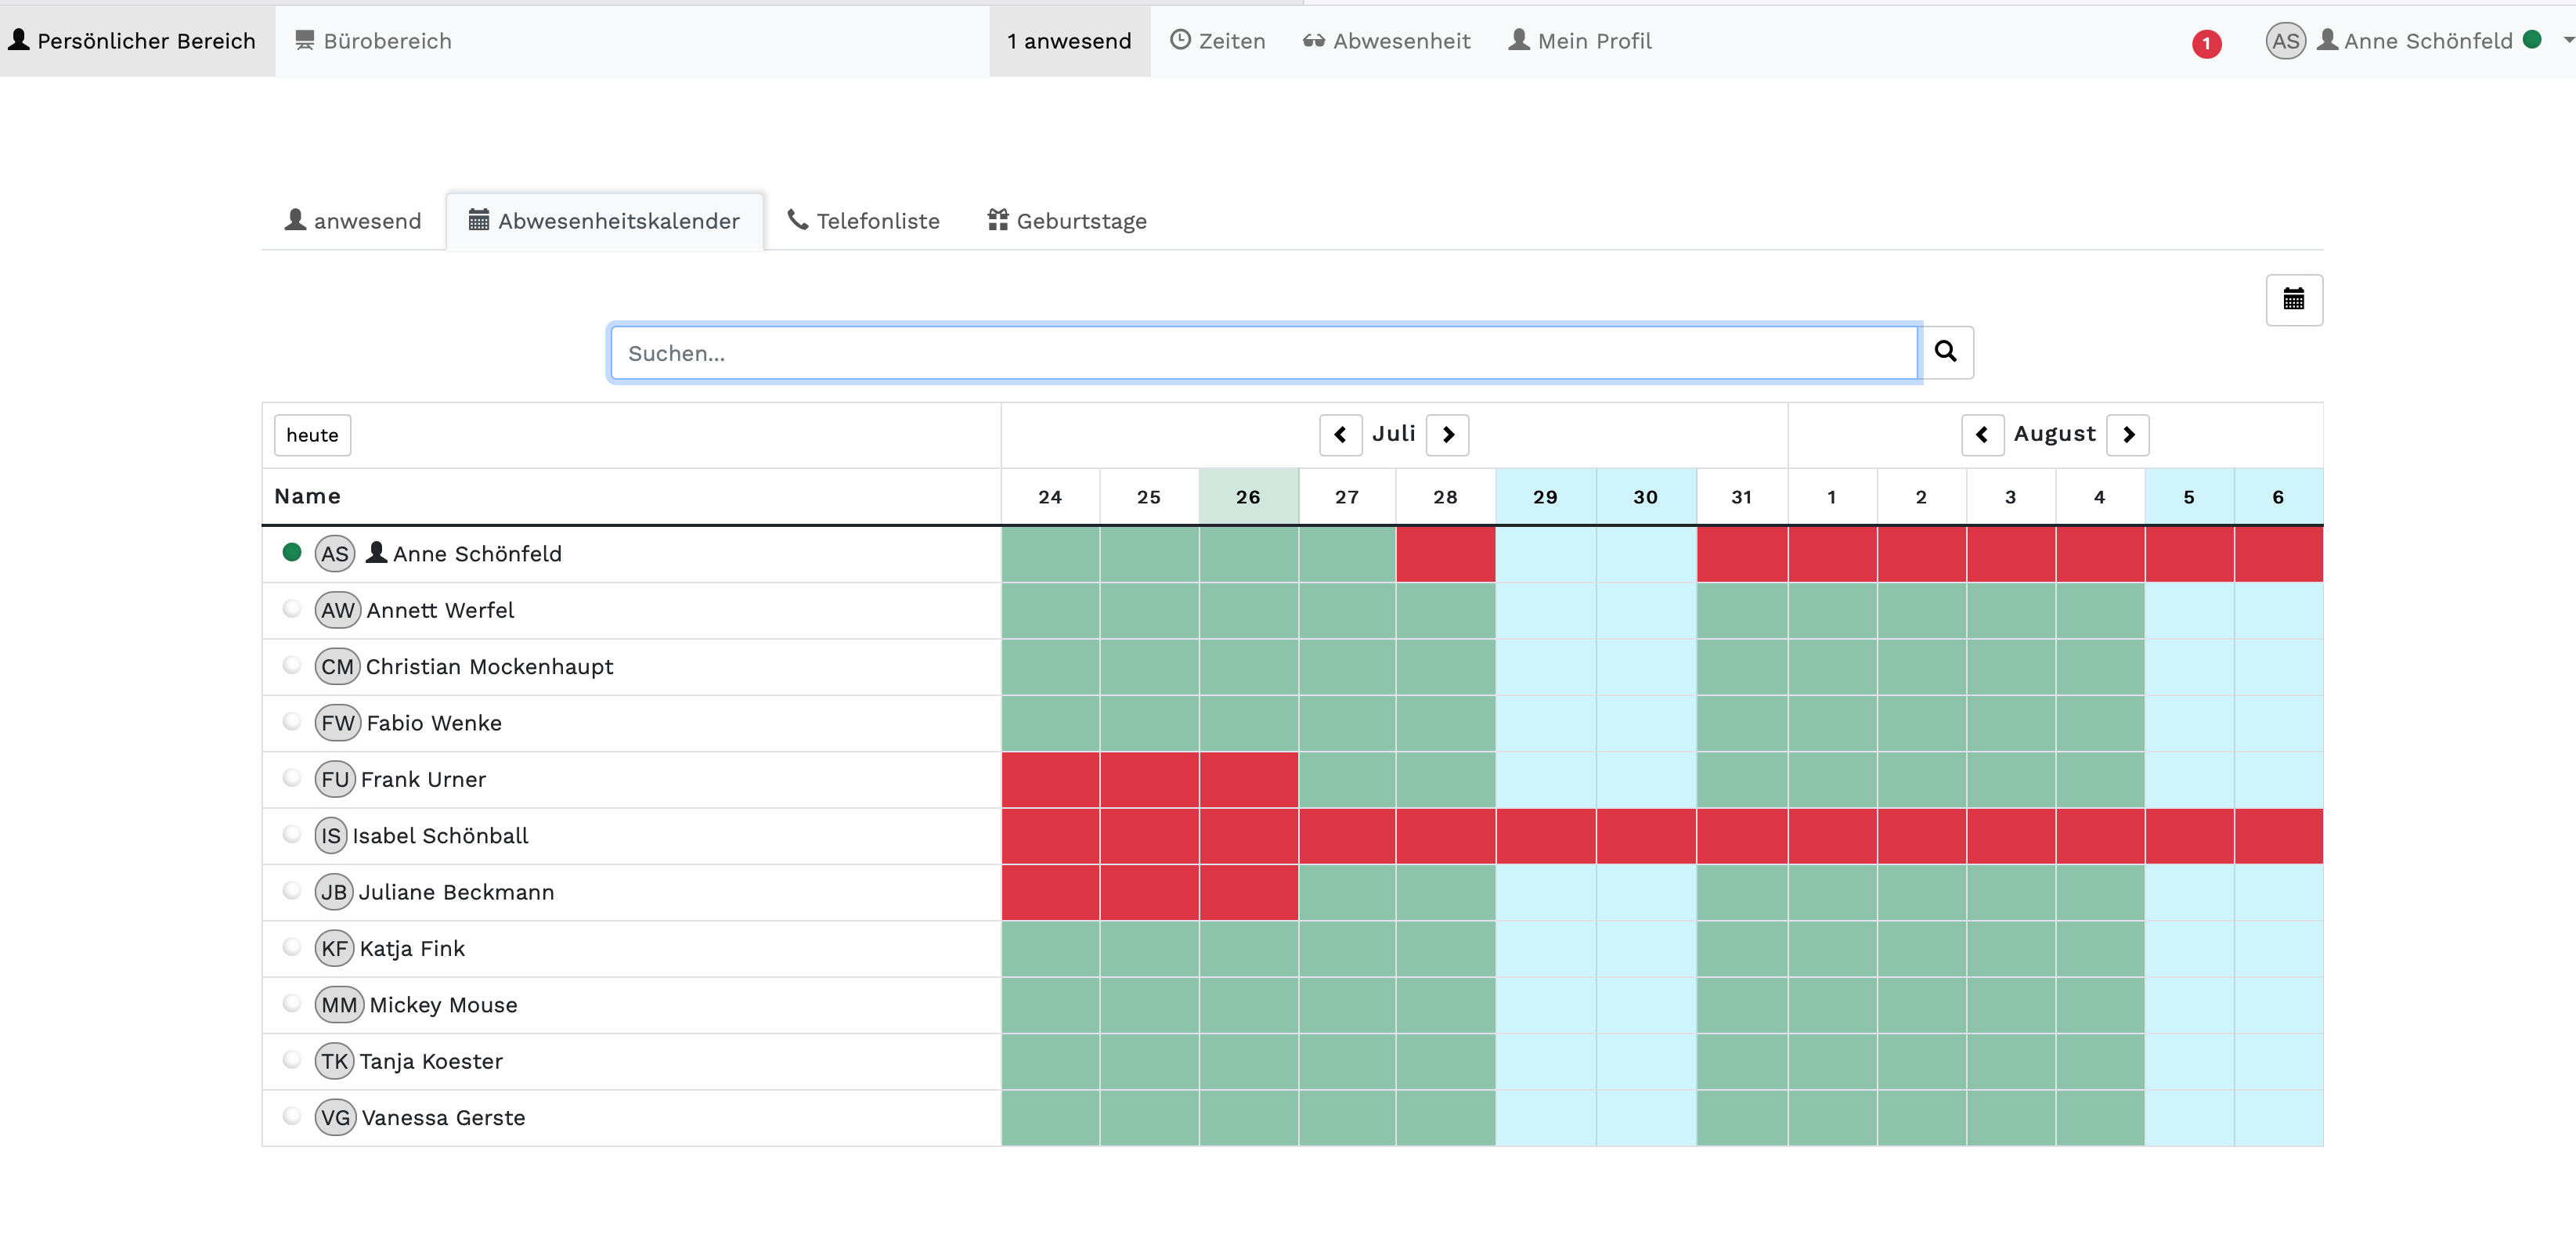Click the VG avatar of Vanessa Gerste

(336, 1118)
